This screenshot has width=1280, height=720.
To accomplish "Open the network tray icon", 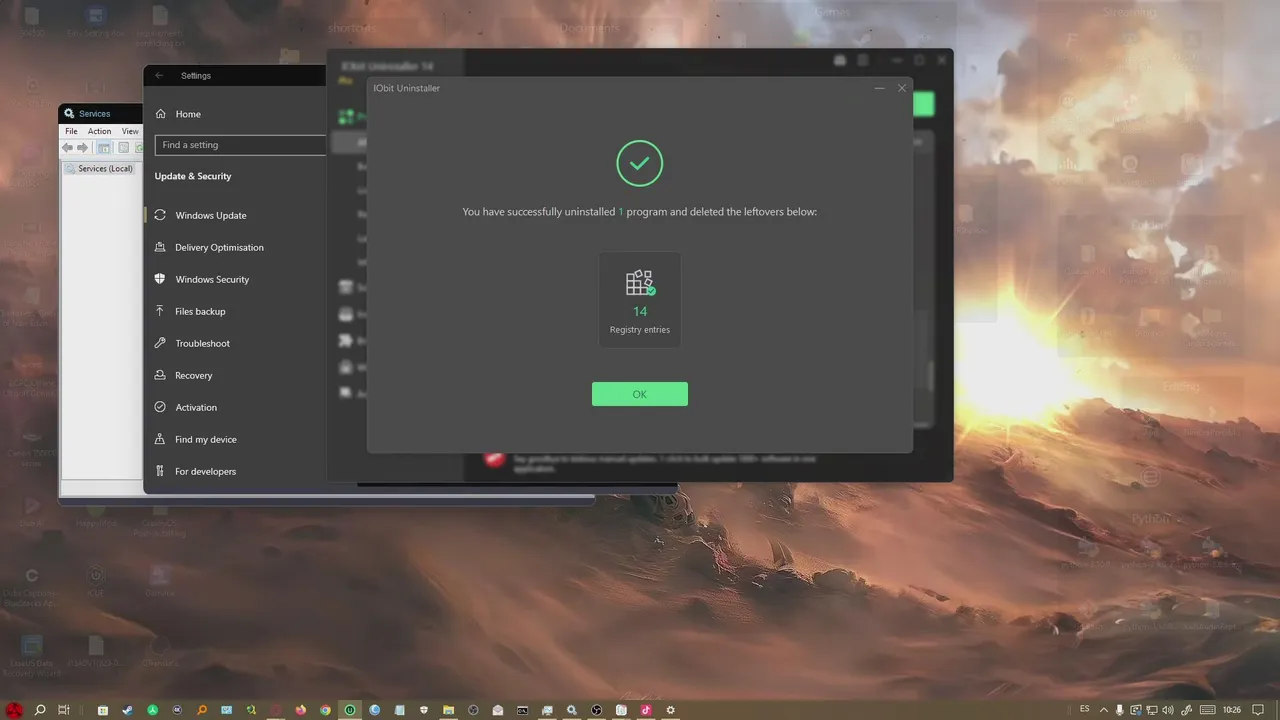I will point(1152,710).
